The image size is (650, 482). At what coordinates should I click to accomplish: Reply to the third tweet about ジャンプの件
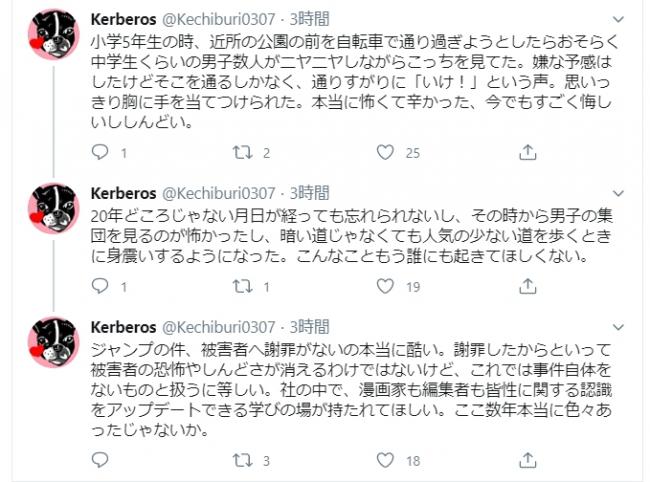pyautogui.click(x=100, y=460)
